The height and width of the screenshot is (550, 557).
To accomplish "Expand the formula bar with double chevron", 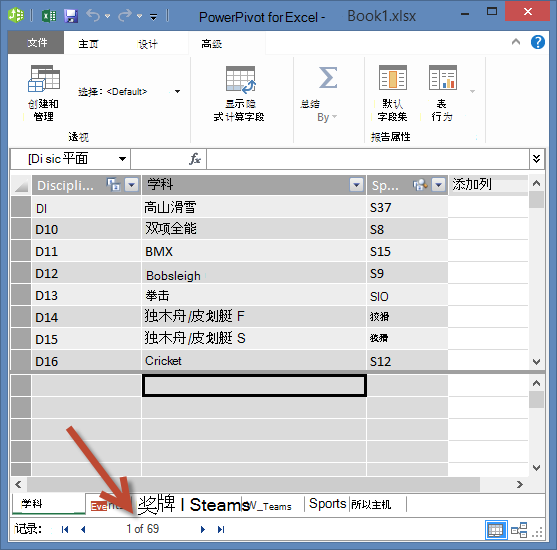I will tap(536, 158).
